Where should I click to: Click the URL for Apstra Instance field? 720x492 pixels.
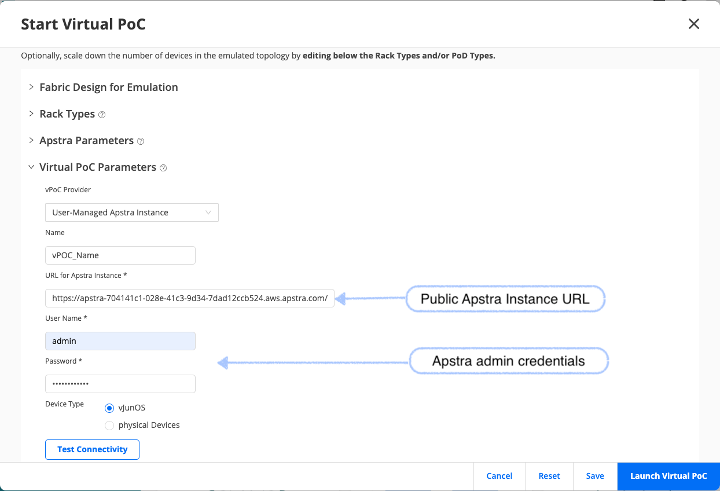click(189, 298)
